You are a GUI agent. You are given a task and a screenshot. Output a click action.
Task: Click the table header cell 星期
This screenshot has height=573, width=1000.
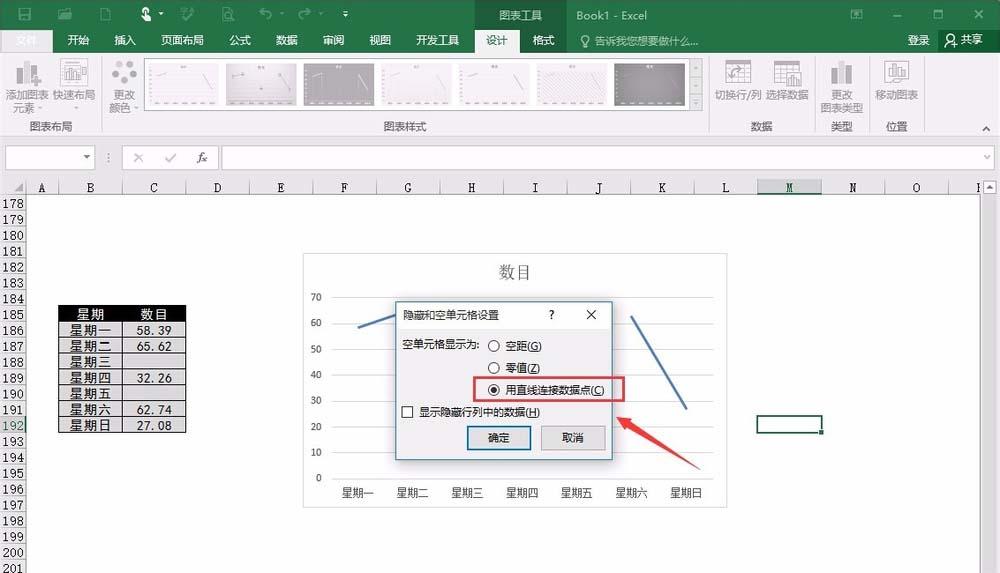(x=90, y=314)
